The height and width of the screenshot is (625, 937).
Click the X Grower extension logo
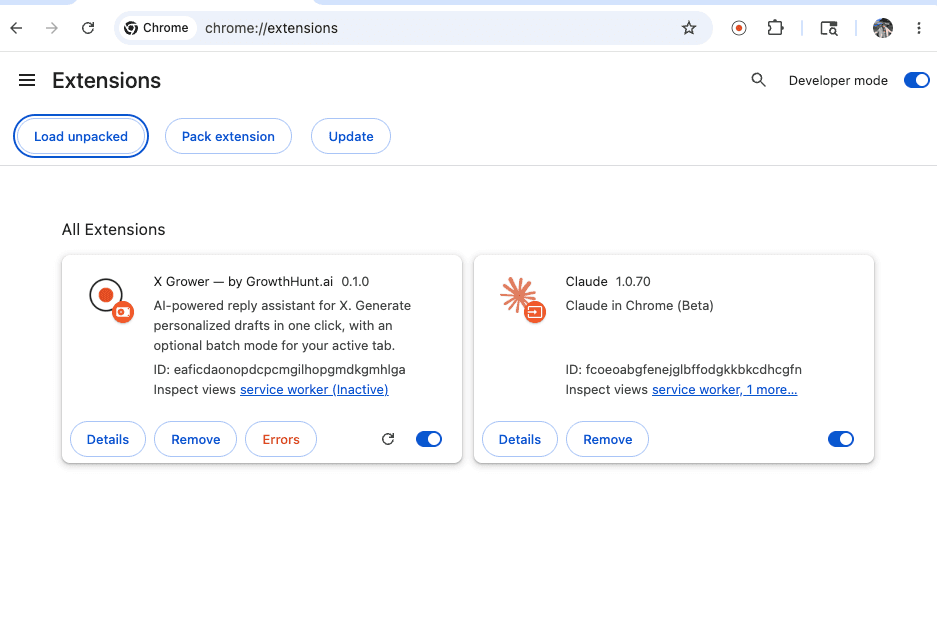[111, 300]
